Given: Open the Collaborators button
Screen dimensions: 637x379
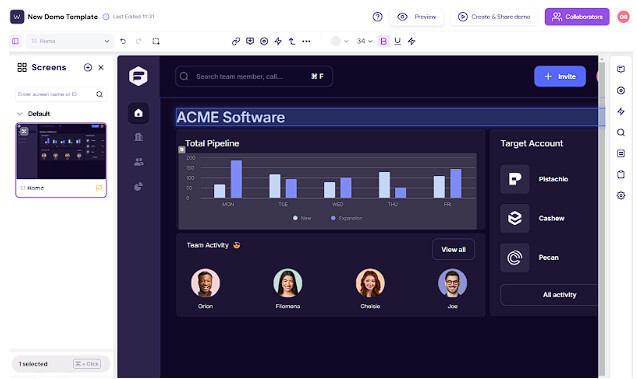Looking at the screenshot, I should [577, 17].
